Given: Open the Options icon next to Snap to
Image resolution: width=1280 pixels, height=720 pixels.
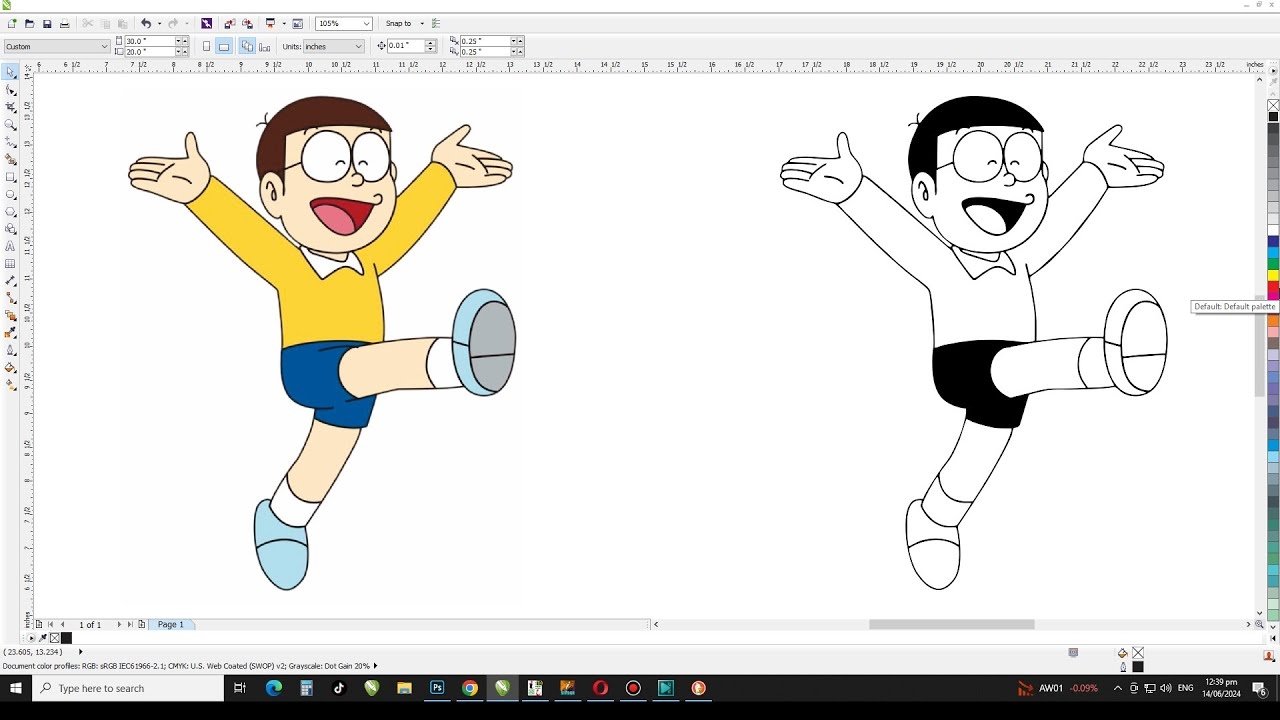Looking at the screenshot, I should click(x=436, y=23).
